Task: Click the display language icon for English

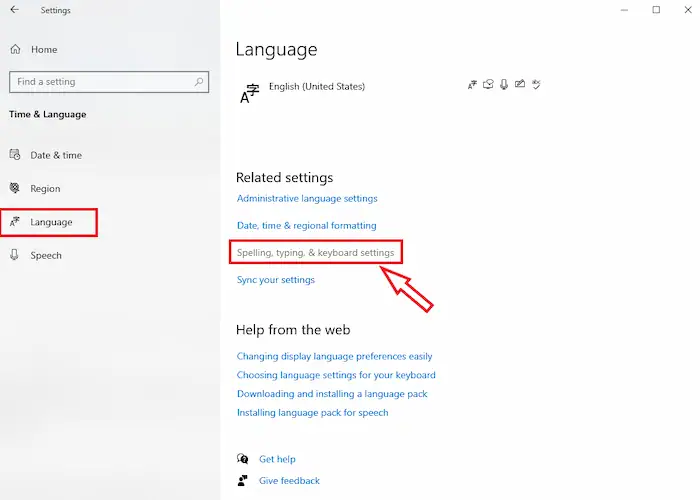Action: 472,86
